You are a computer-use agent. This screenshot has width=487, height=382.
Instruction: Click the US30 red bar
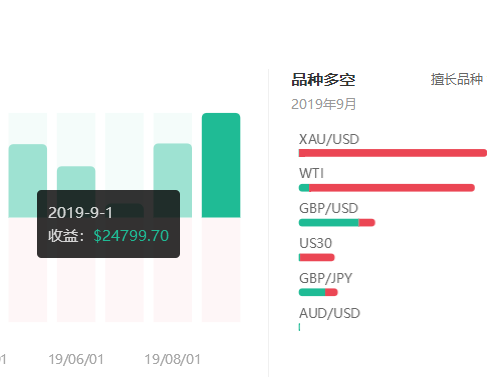pos(317,257)
